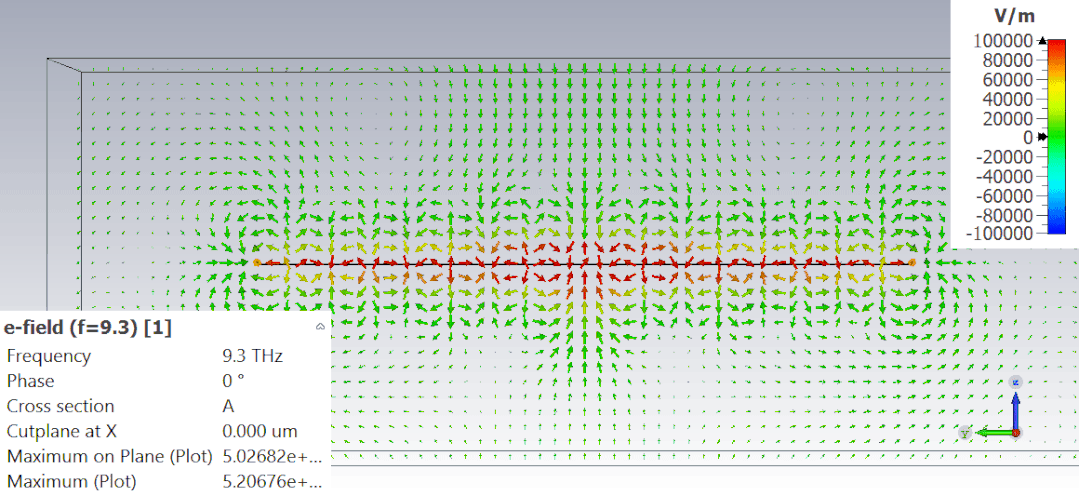Click the upper triangle marker on color scale
The image size is (1079, 496).
(1042, 41)
